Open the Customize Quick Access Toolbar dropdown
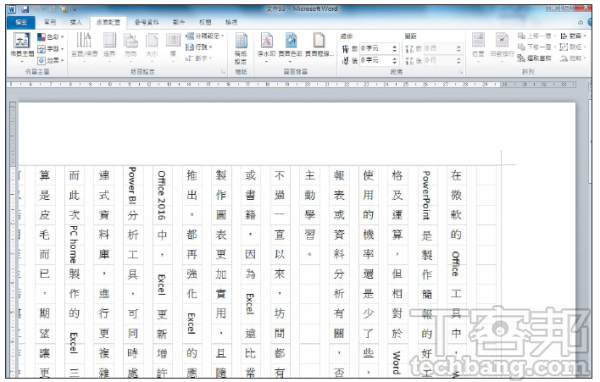This screenshot has height=382, width=600. (74, 9)
